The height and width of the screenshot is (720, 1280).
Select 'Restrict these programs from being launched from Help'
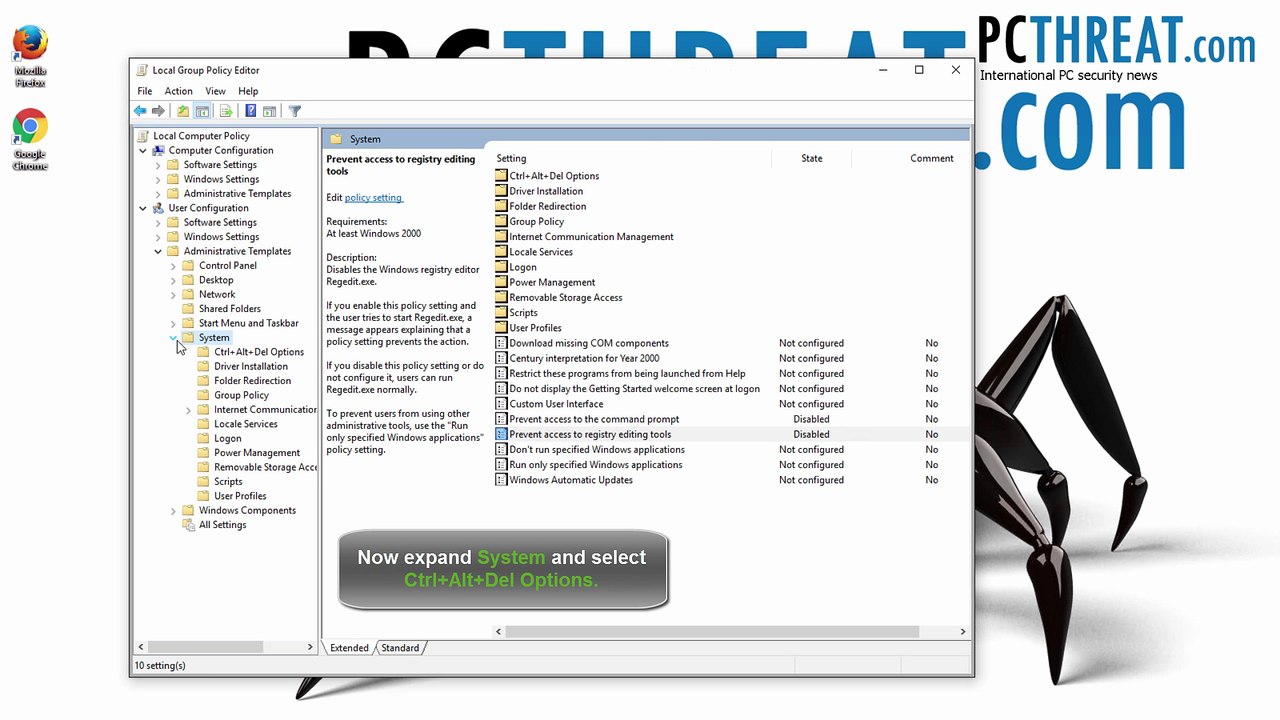(x=732, y=373)
